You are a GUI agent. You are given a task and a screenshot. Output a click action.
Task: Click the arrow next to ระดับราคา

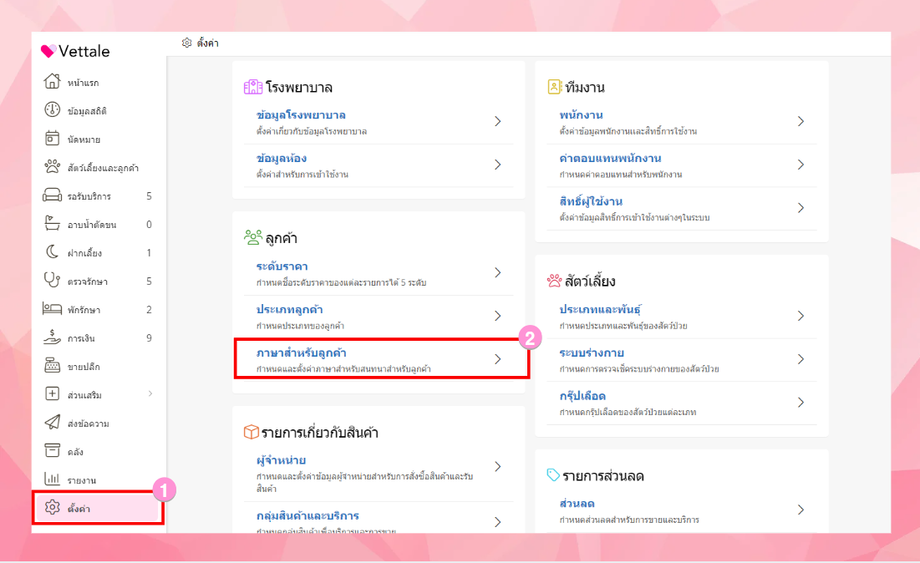coord(498,273)
